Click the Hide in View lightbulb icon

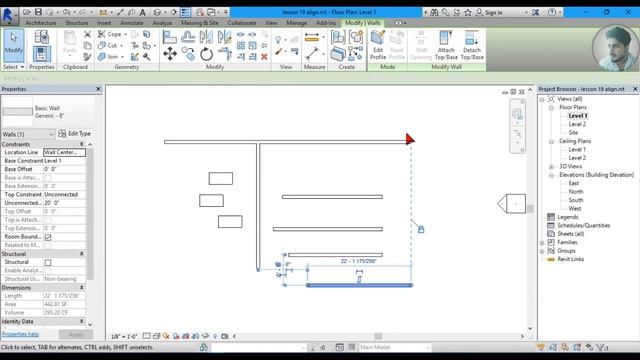tap(278, 40)
